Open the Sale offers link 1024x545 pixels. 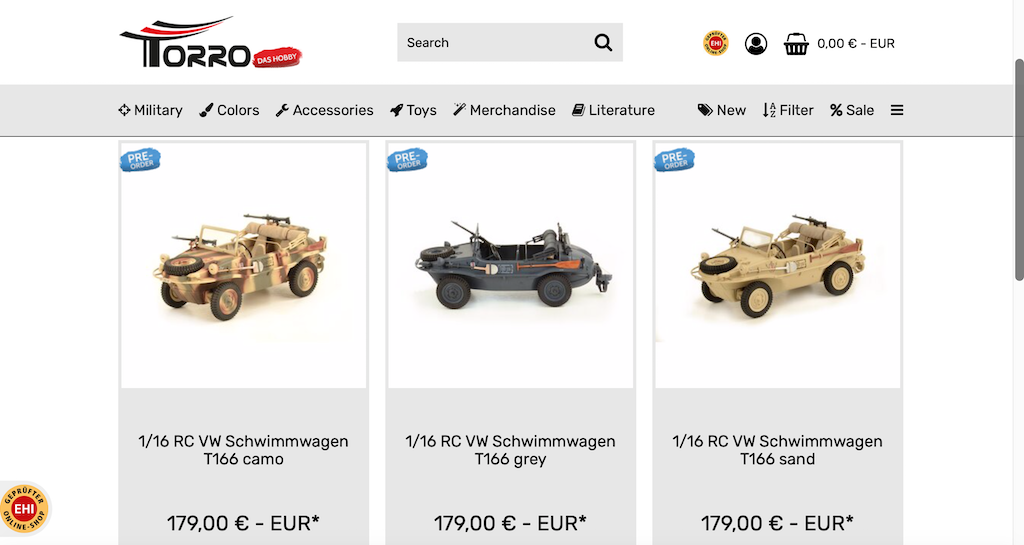point(852,110)
